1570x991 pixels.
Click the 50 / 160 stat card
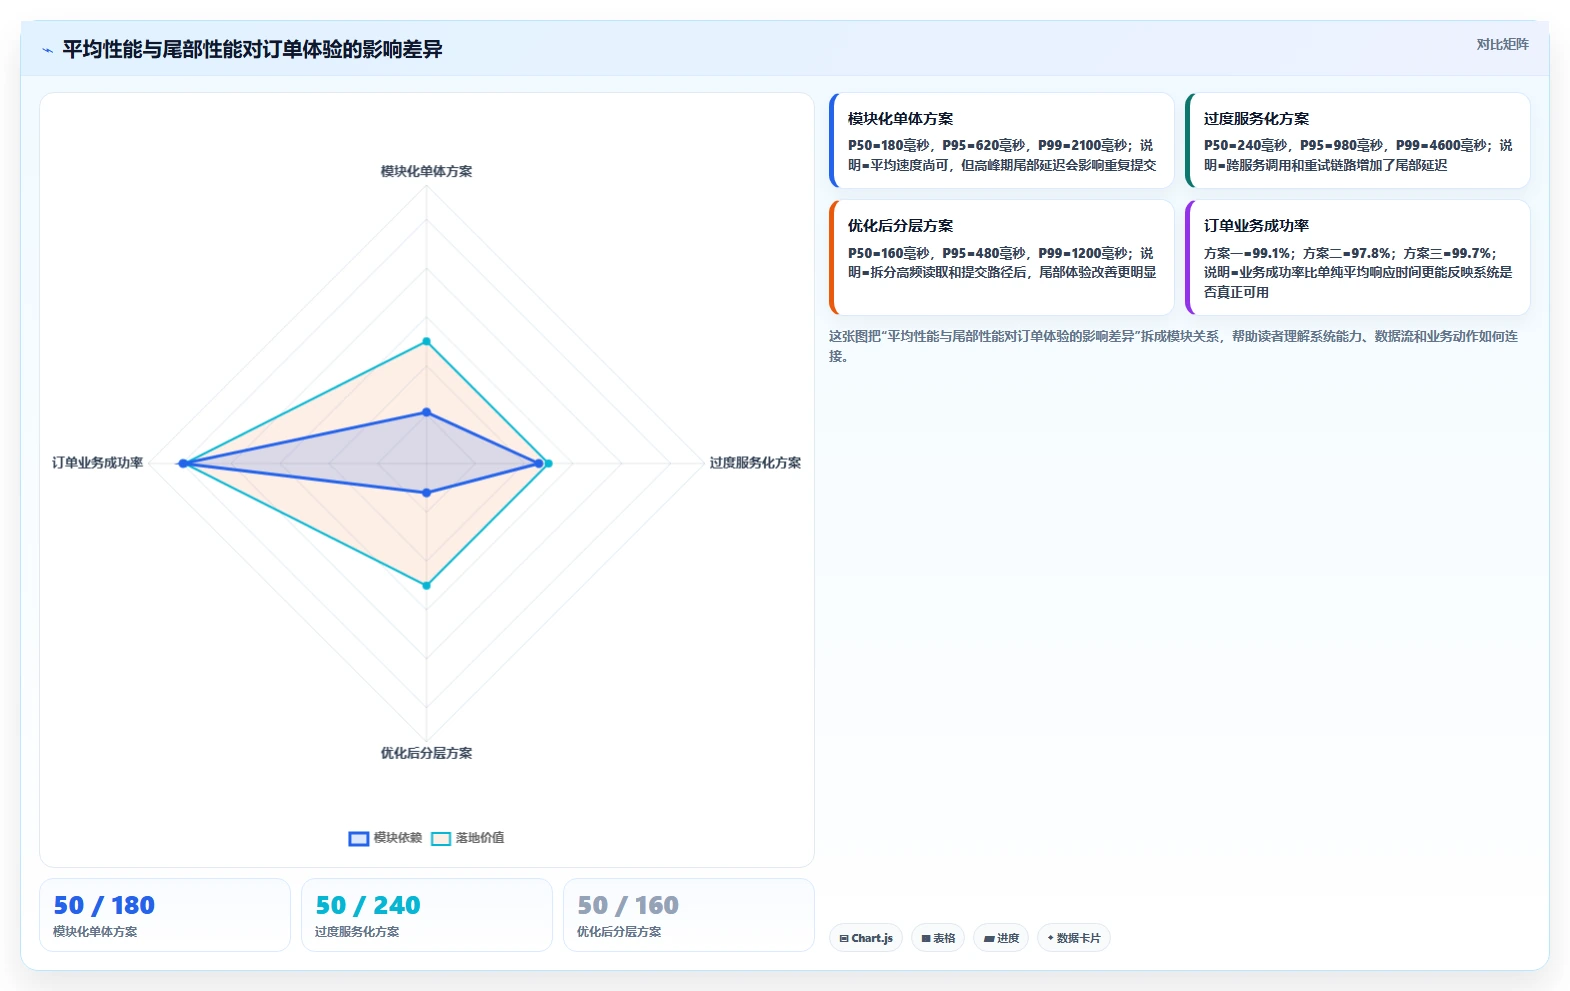tap(689, 915)
